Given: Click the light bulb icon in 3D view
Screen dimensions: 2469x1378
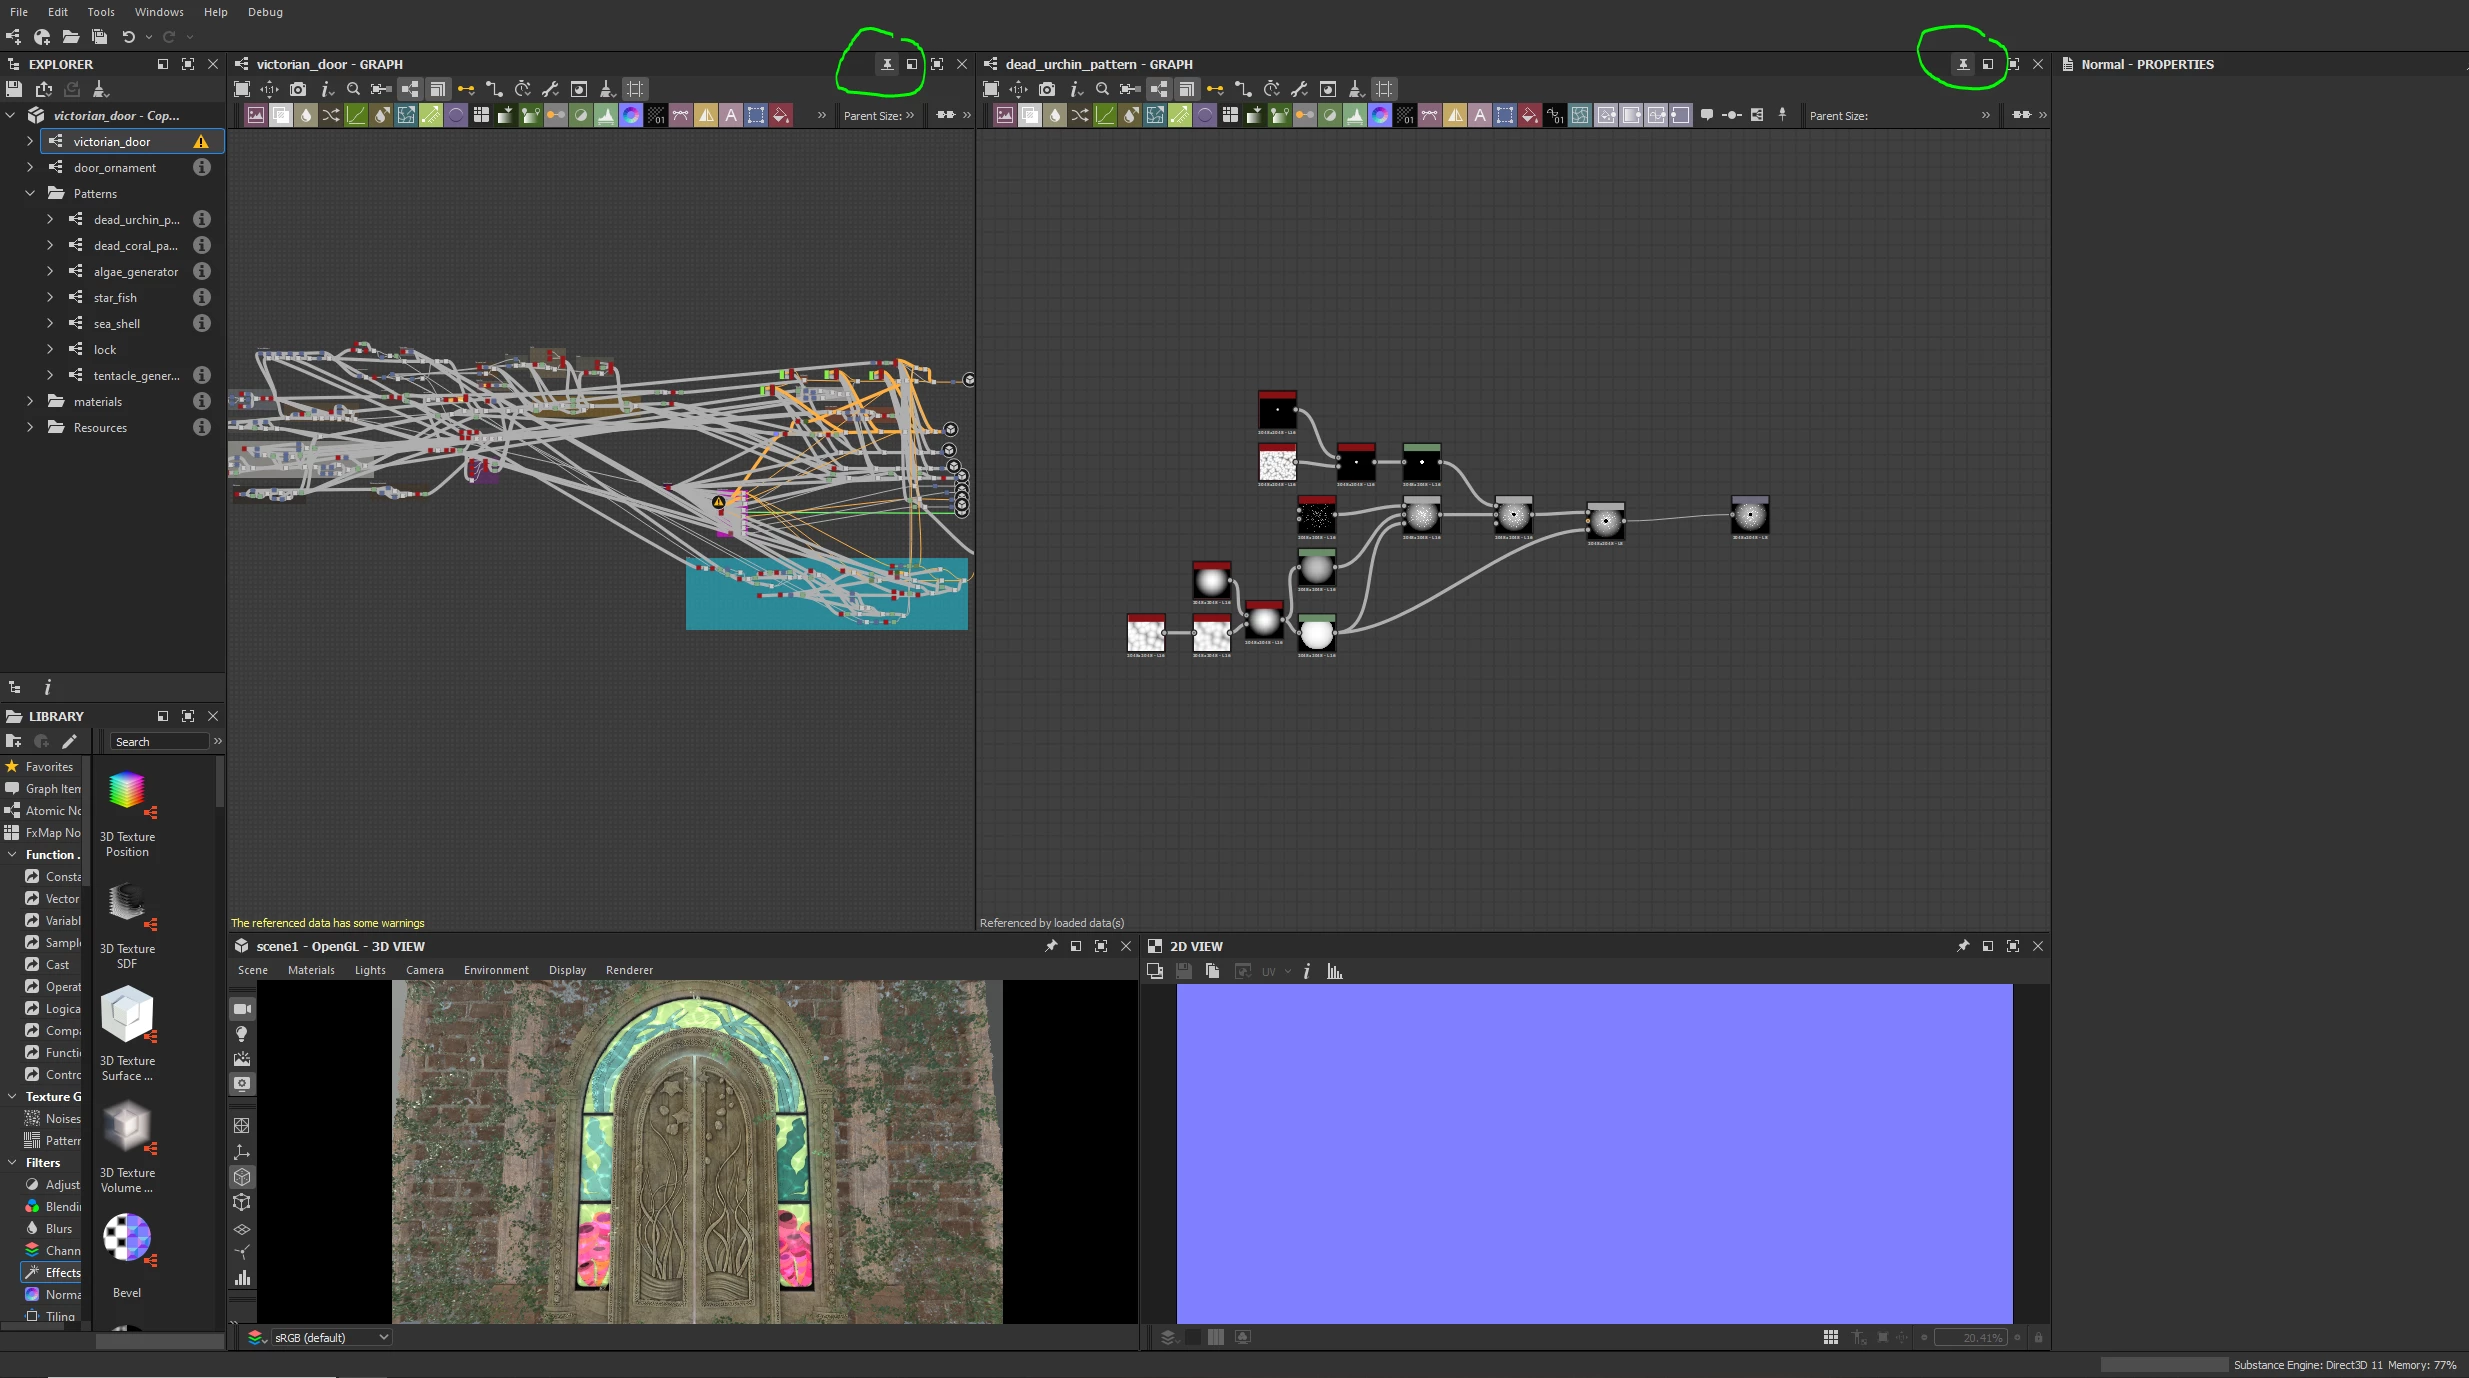Looking at the screenshot, I should click(x=242, y=1034).
